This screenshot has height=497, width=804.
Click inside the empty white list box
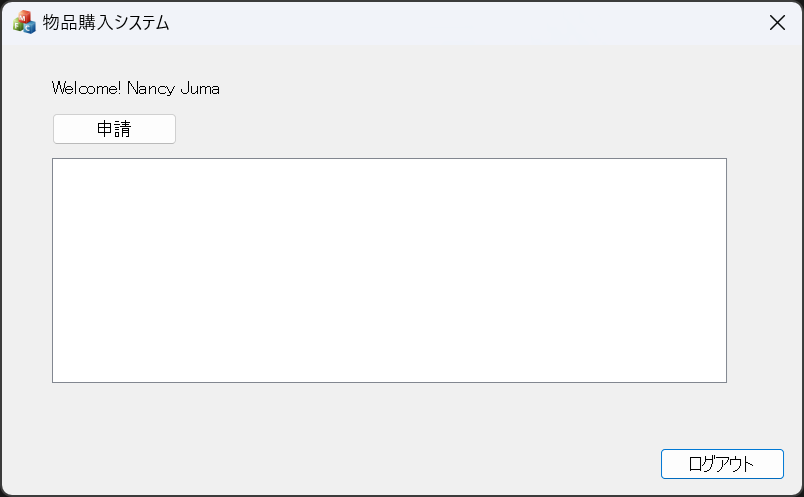click(x=389, y=270)
